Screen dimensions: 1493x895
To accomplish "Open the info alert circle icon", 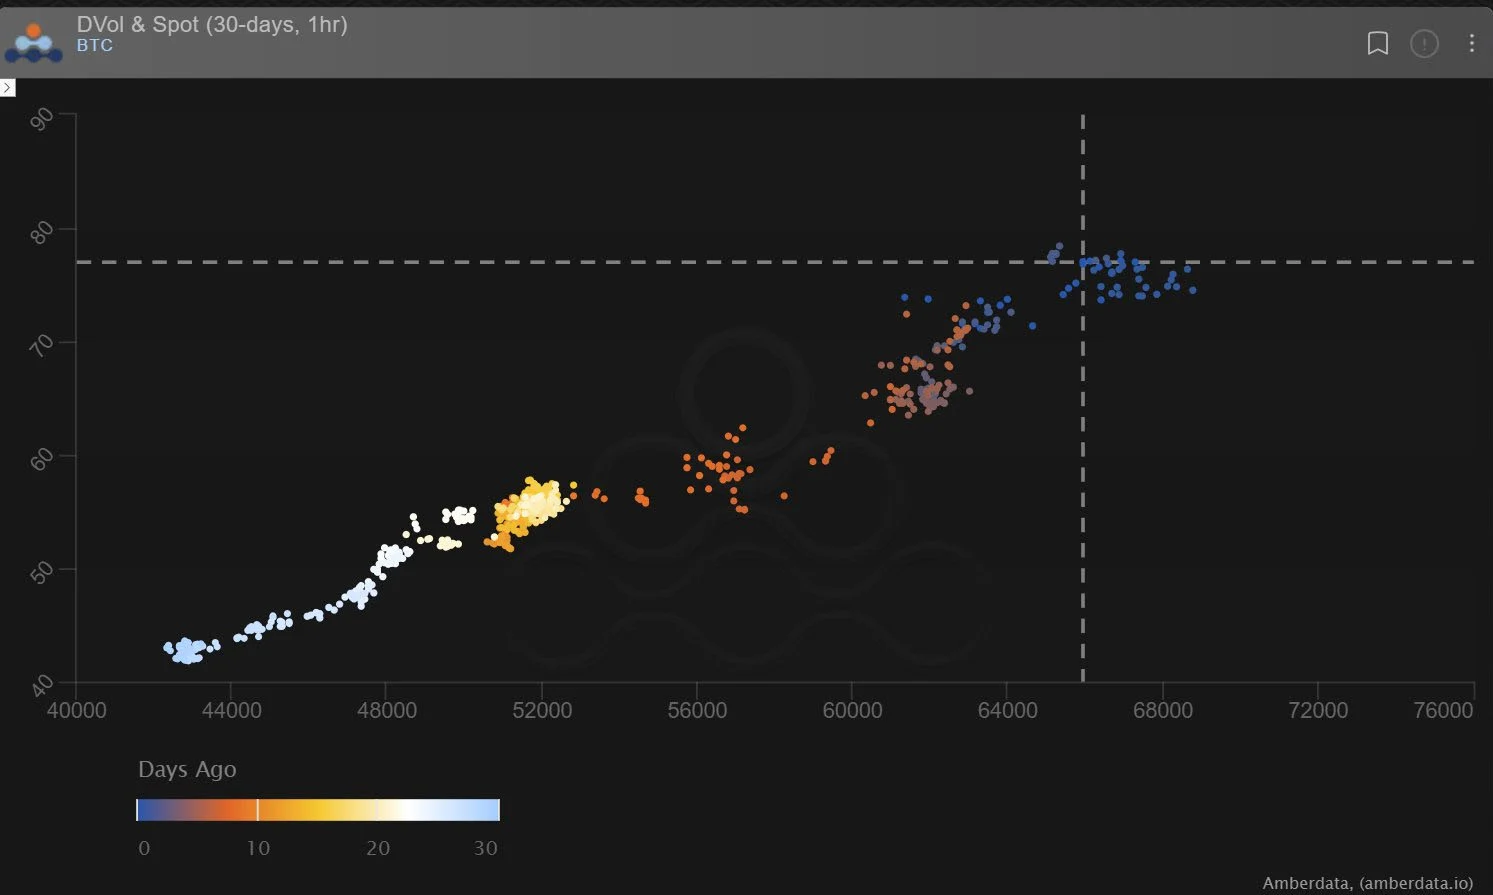I will (1424, 43).
